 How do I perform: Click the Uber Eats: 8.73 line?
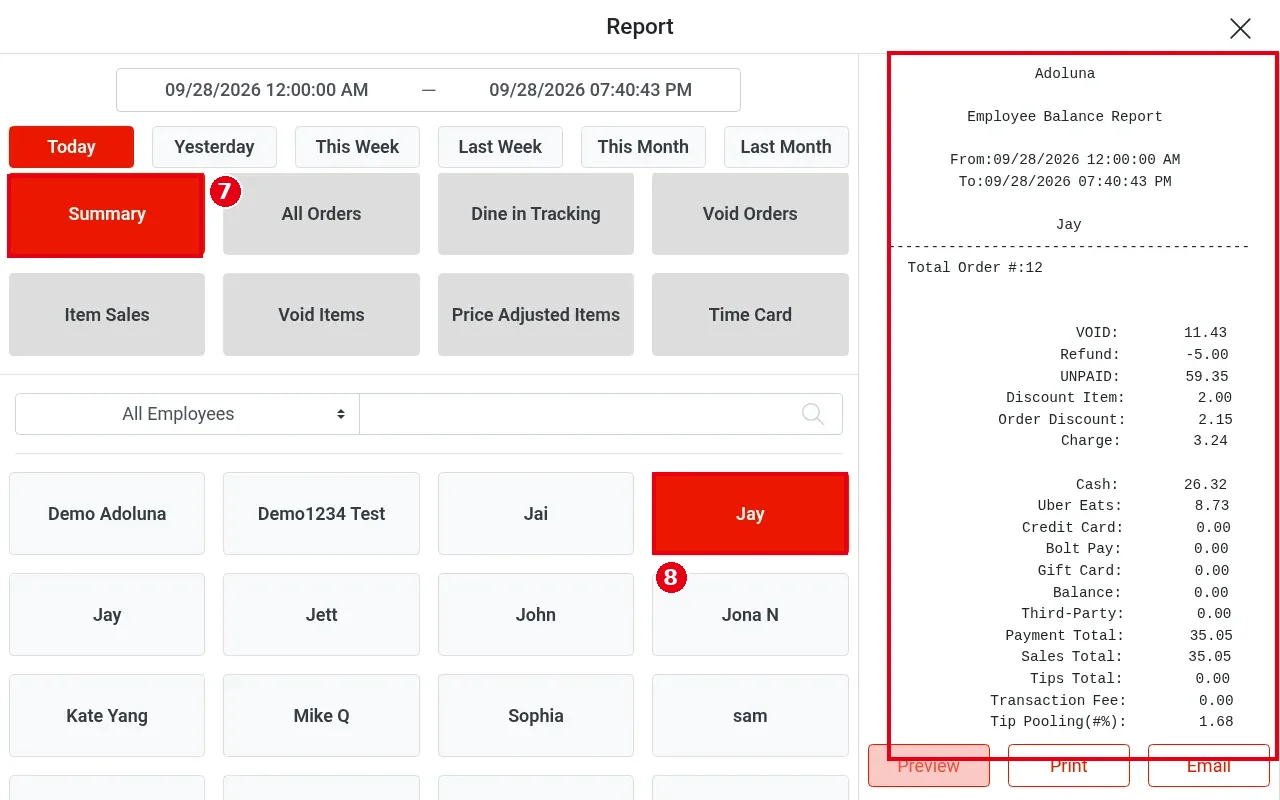[1134, 506]
